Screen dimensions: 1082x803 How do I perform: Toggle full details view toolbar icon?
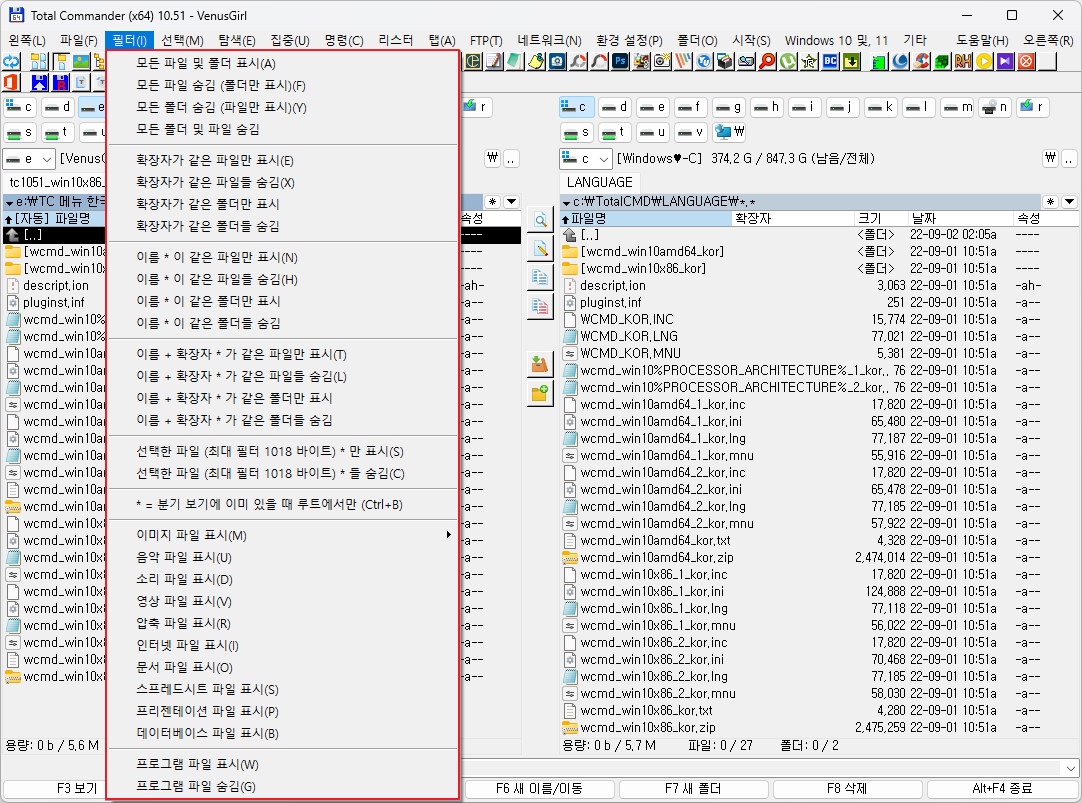(60, 61)
